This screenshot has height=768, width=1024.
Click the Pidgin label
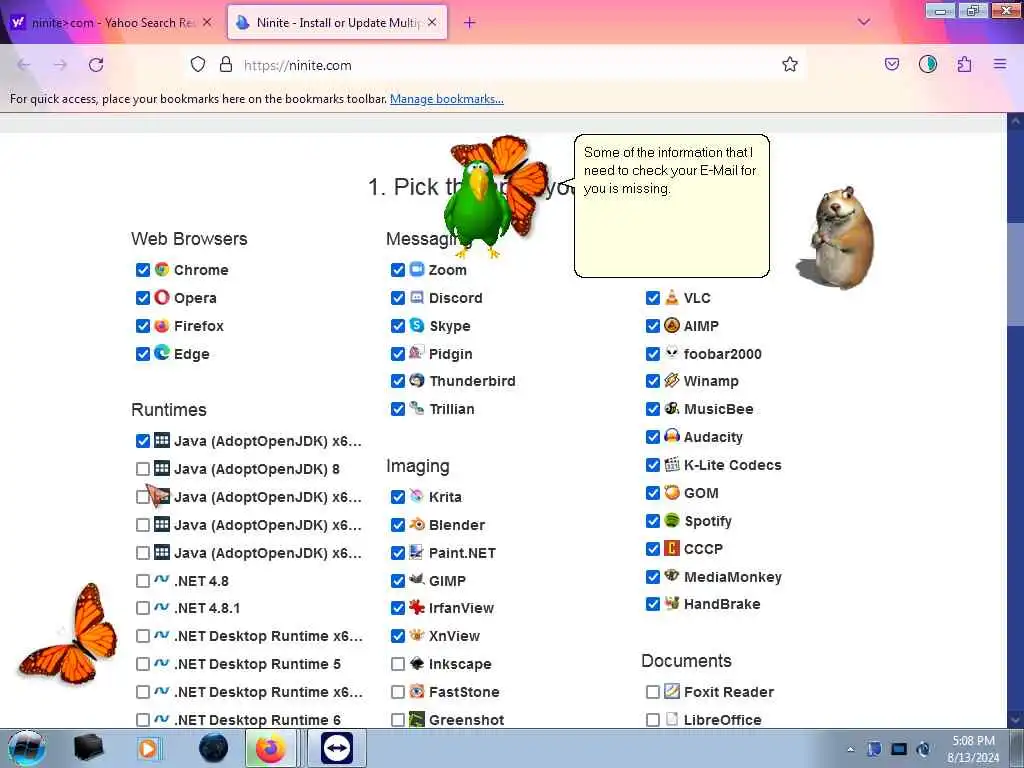click(451, 354)
